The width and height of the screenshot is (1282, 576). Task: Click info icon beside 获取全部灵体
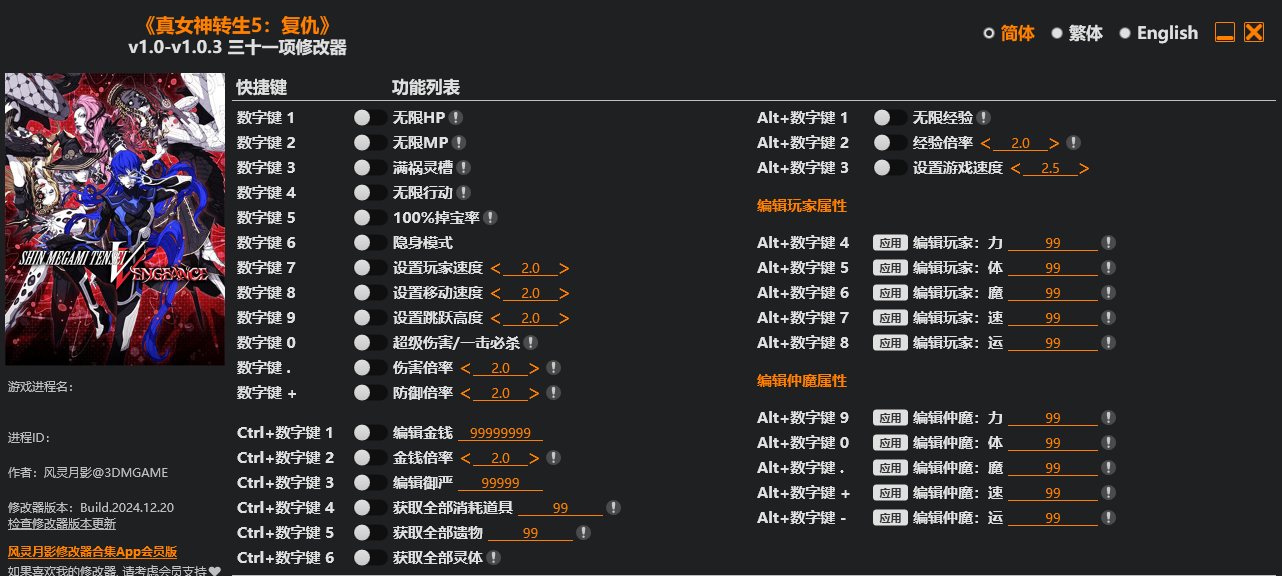pos(494,558)
